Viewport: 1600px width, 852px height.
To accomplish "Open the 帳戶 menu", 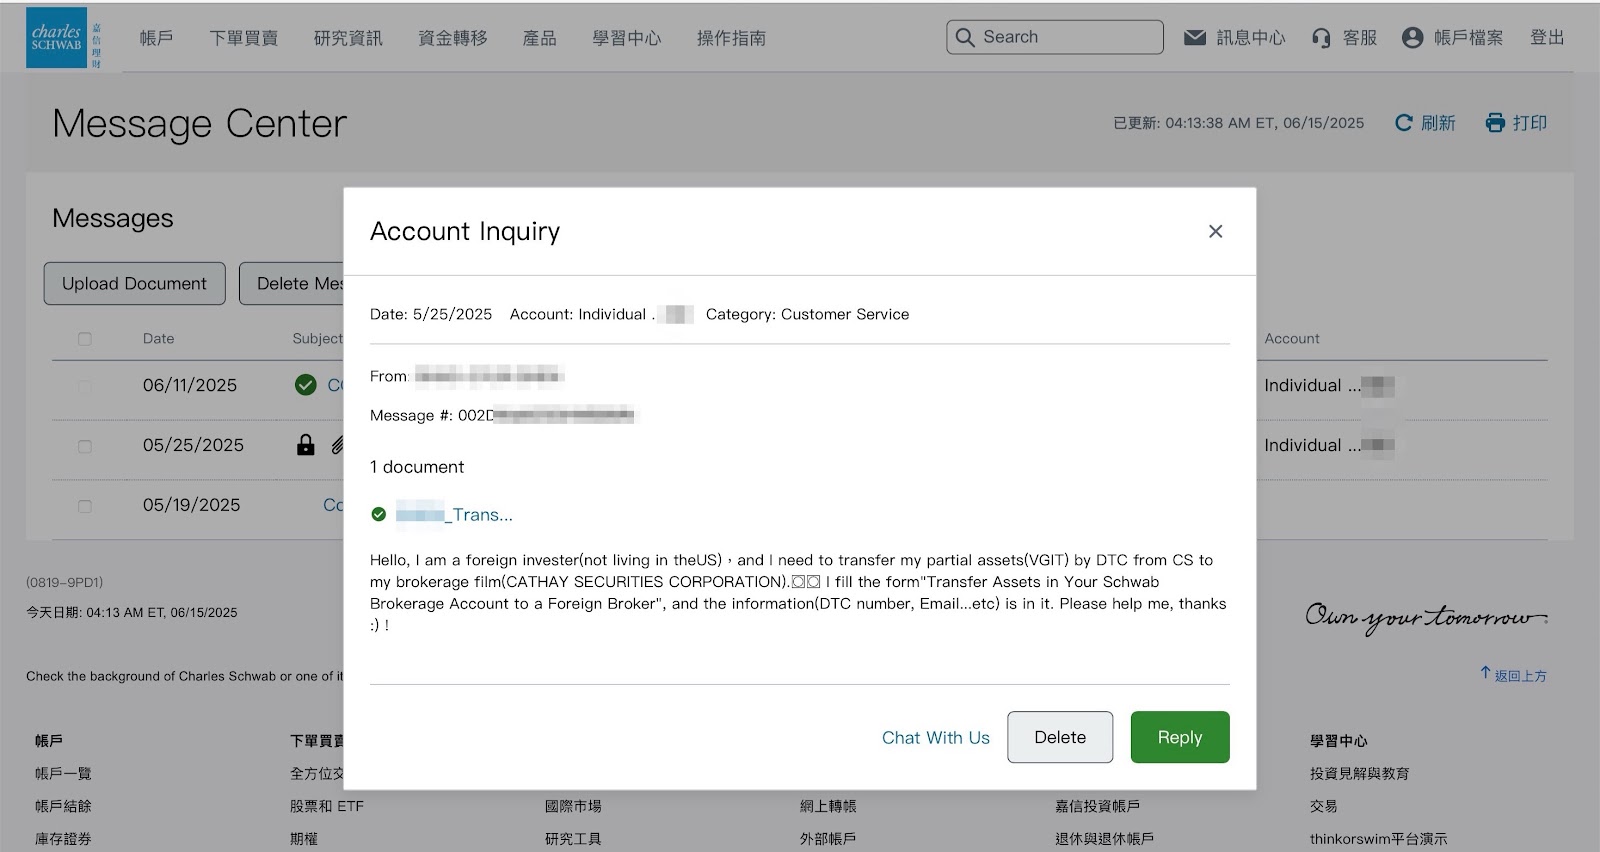I will [156, 38].
